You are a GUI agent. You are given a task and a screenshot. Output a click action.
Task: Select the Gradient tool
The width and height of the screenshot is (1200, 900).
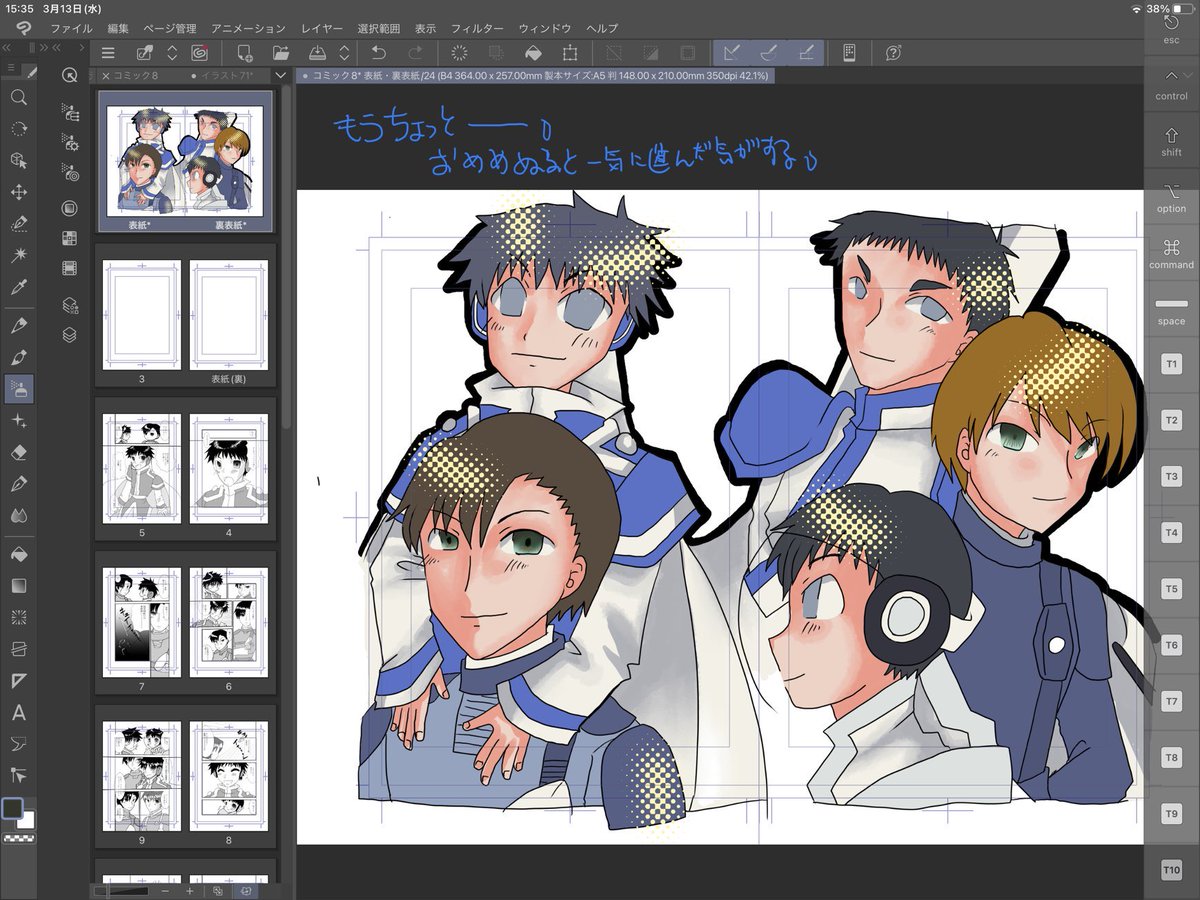(x=18, y=585)
